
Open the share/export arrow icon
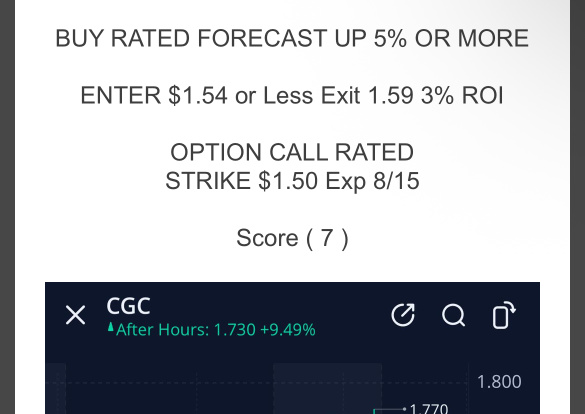[x=403, y=314]
